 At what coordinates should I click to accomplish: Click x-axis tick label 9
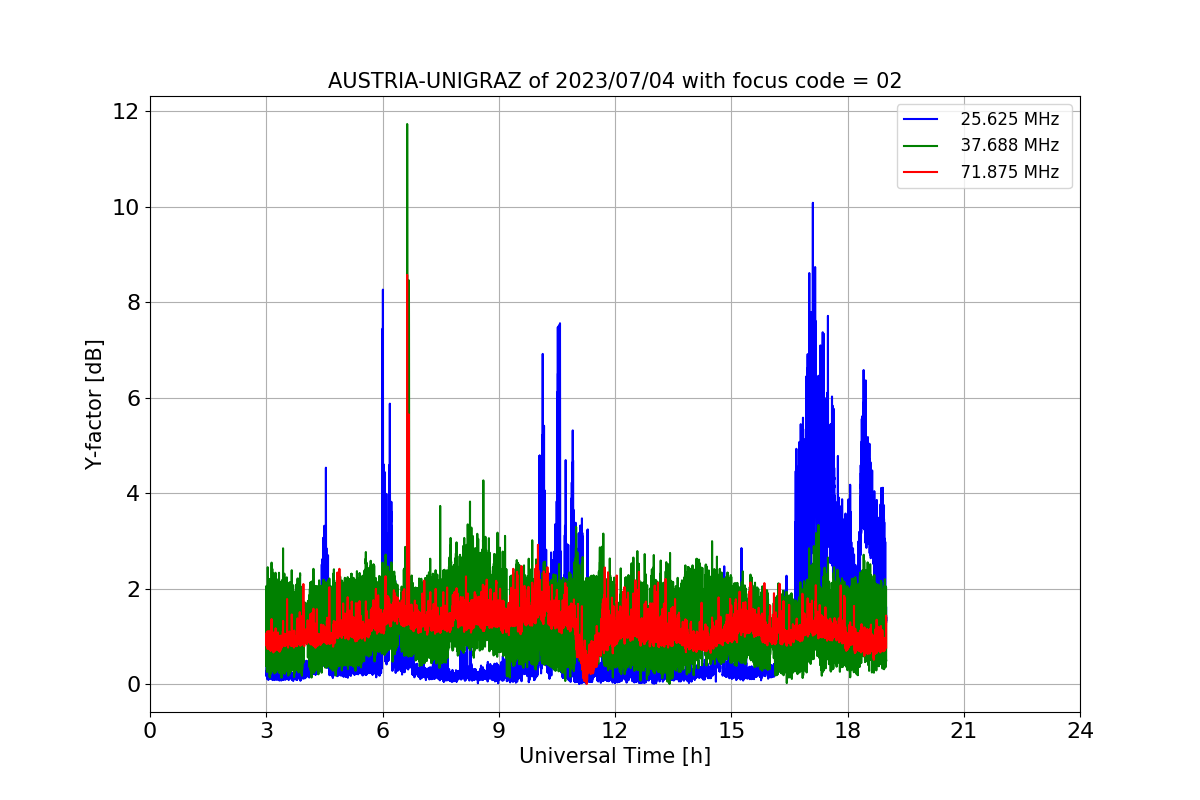[x=499, y=731]
